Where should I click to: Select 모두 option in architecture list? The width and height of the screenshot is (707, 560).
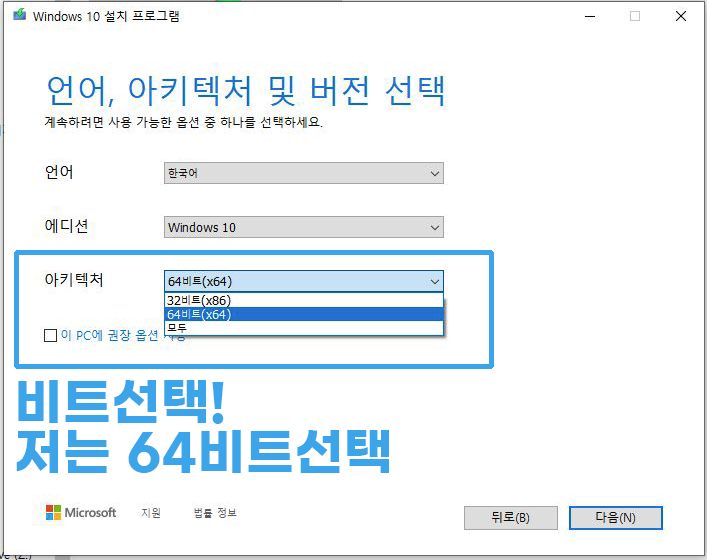pyautogui.click(x=304, y=328)
